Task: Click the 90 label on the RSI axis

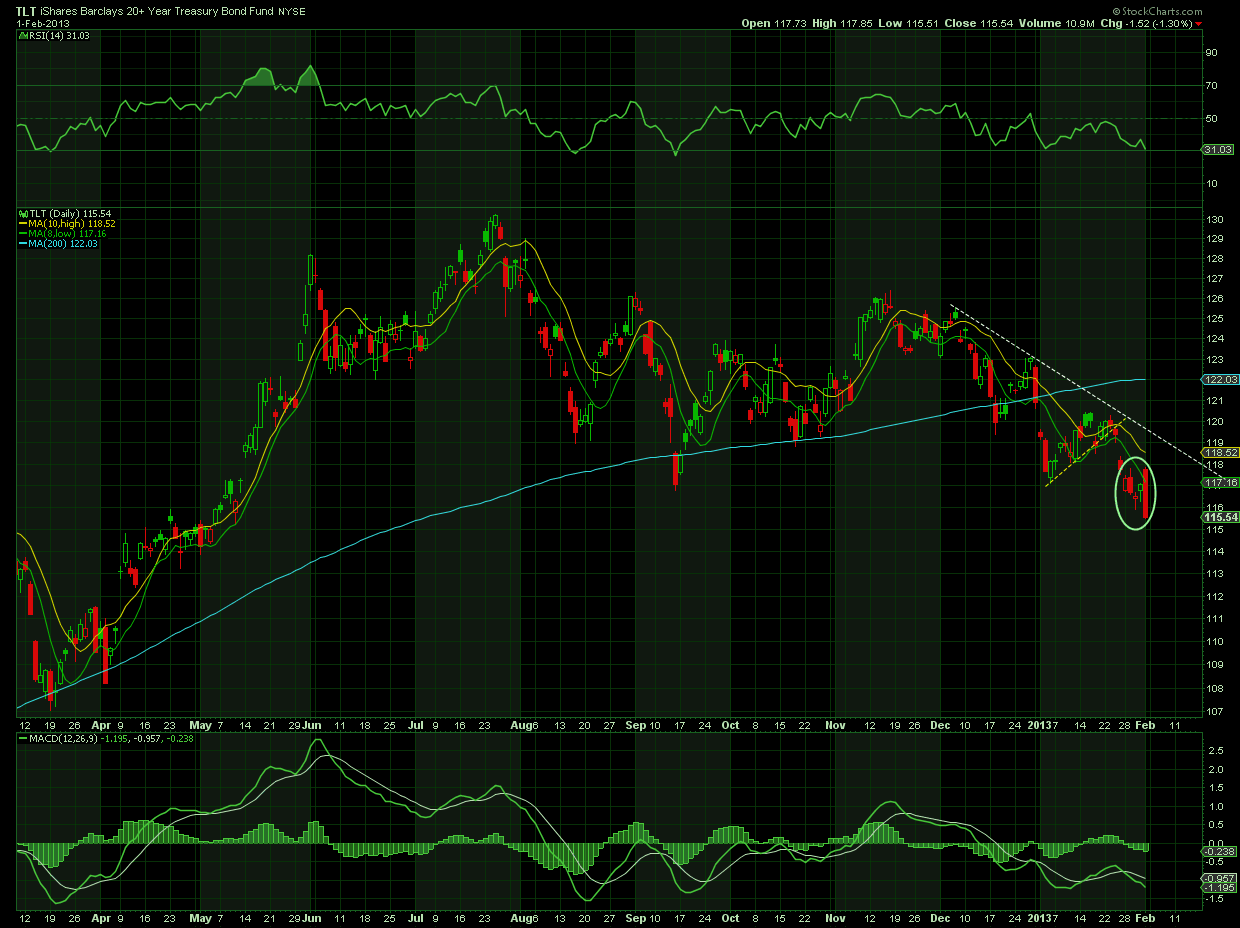Action: tap(1212, 53)
